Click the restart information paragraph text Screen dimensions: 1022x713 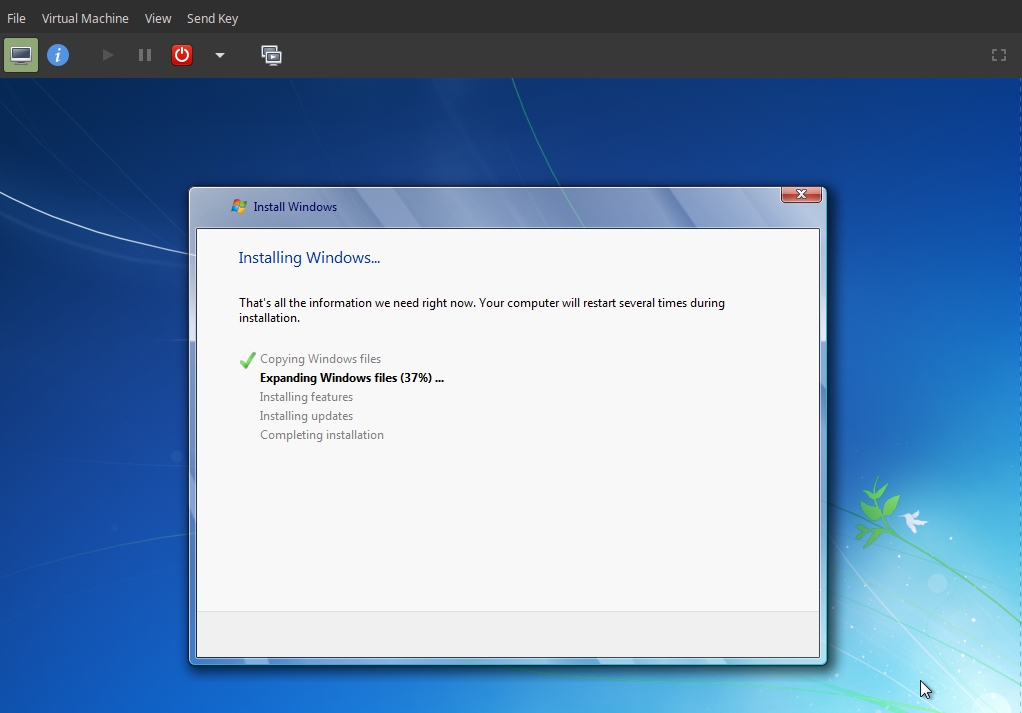[x=482, y=310]
